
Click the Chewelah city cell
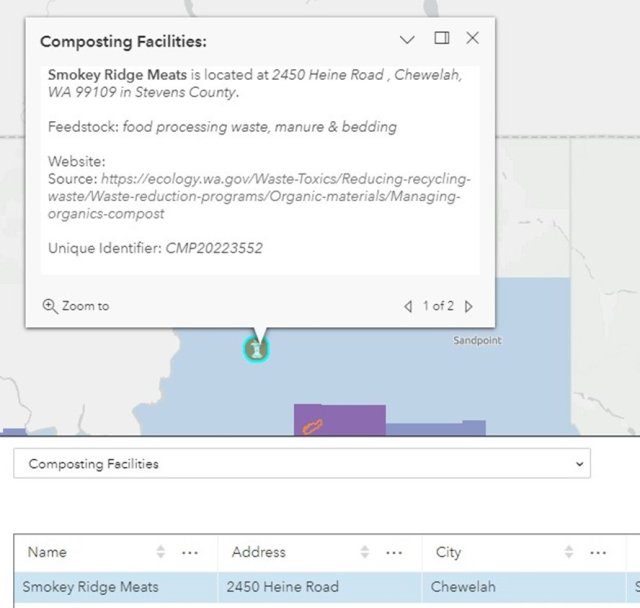[462, 587]
